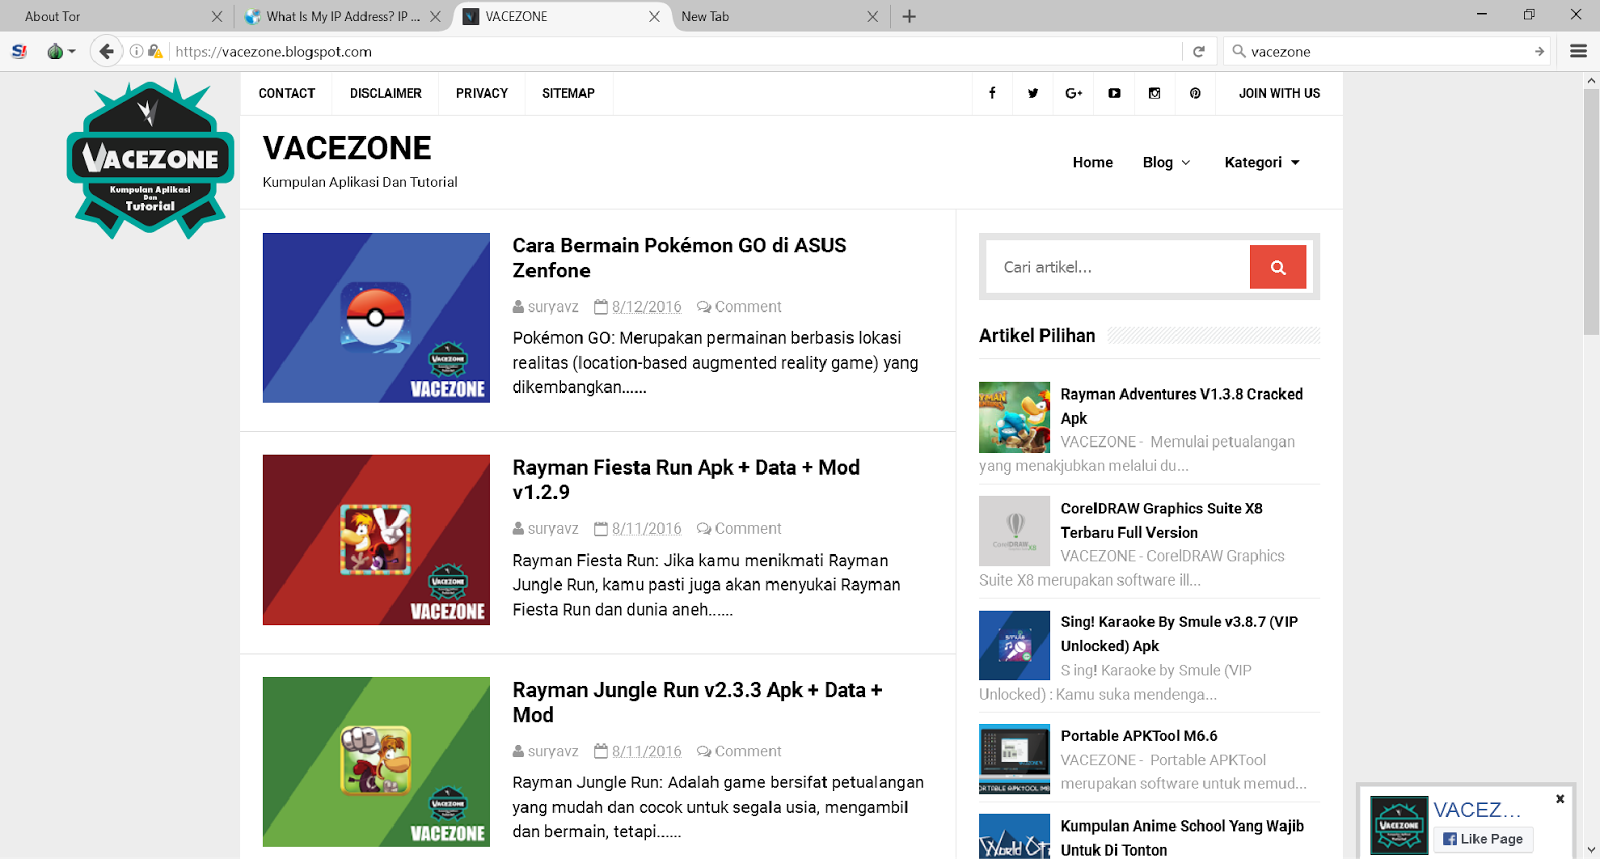Click the red search magnifier button
The height and width of the screenshot is (859, 1600).
pos(1278,267)
